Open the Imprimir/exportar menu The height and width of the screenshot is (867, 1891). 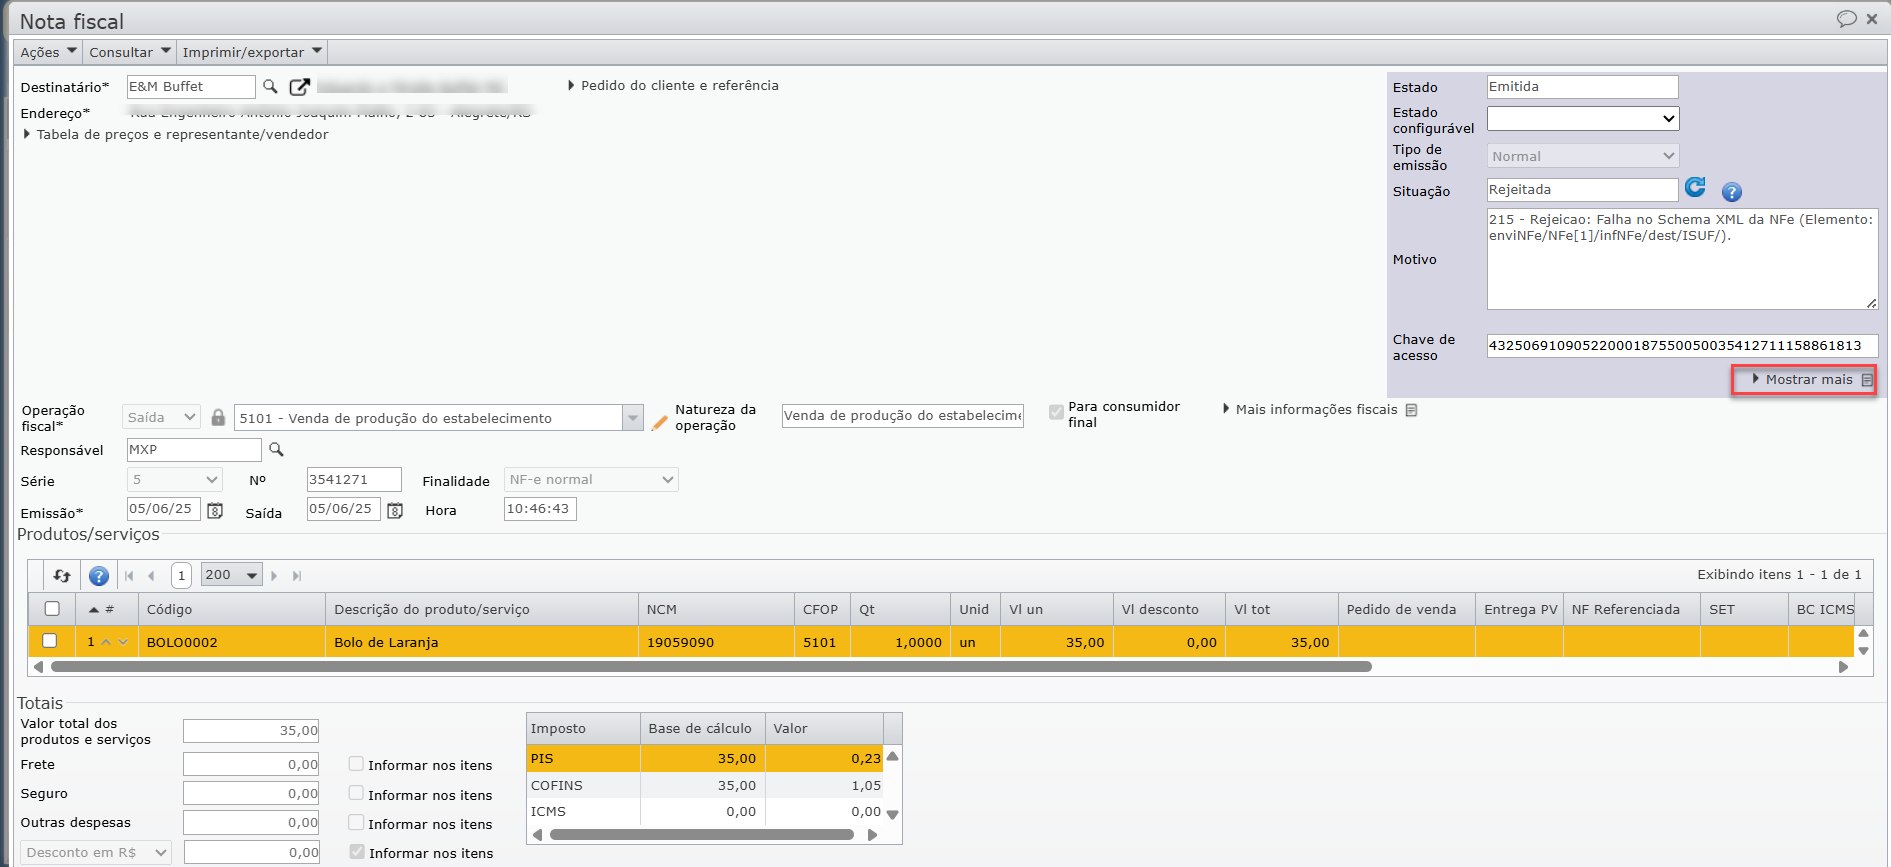252,52
